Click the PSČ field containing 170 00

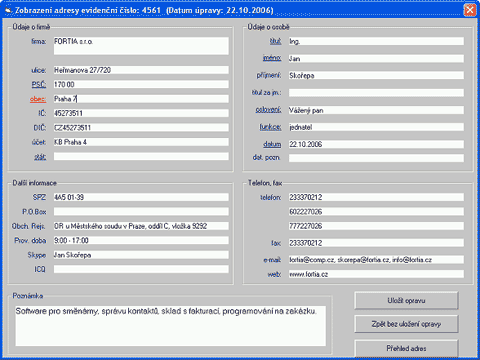tap(141, 84)
